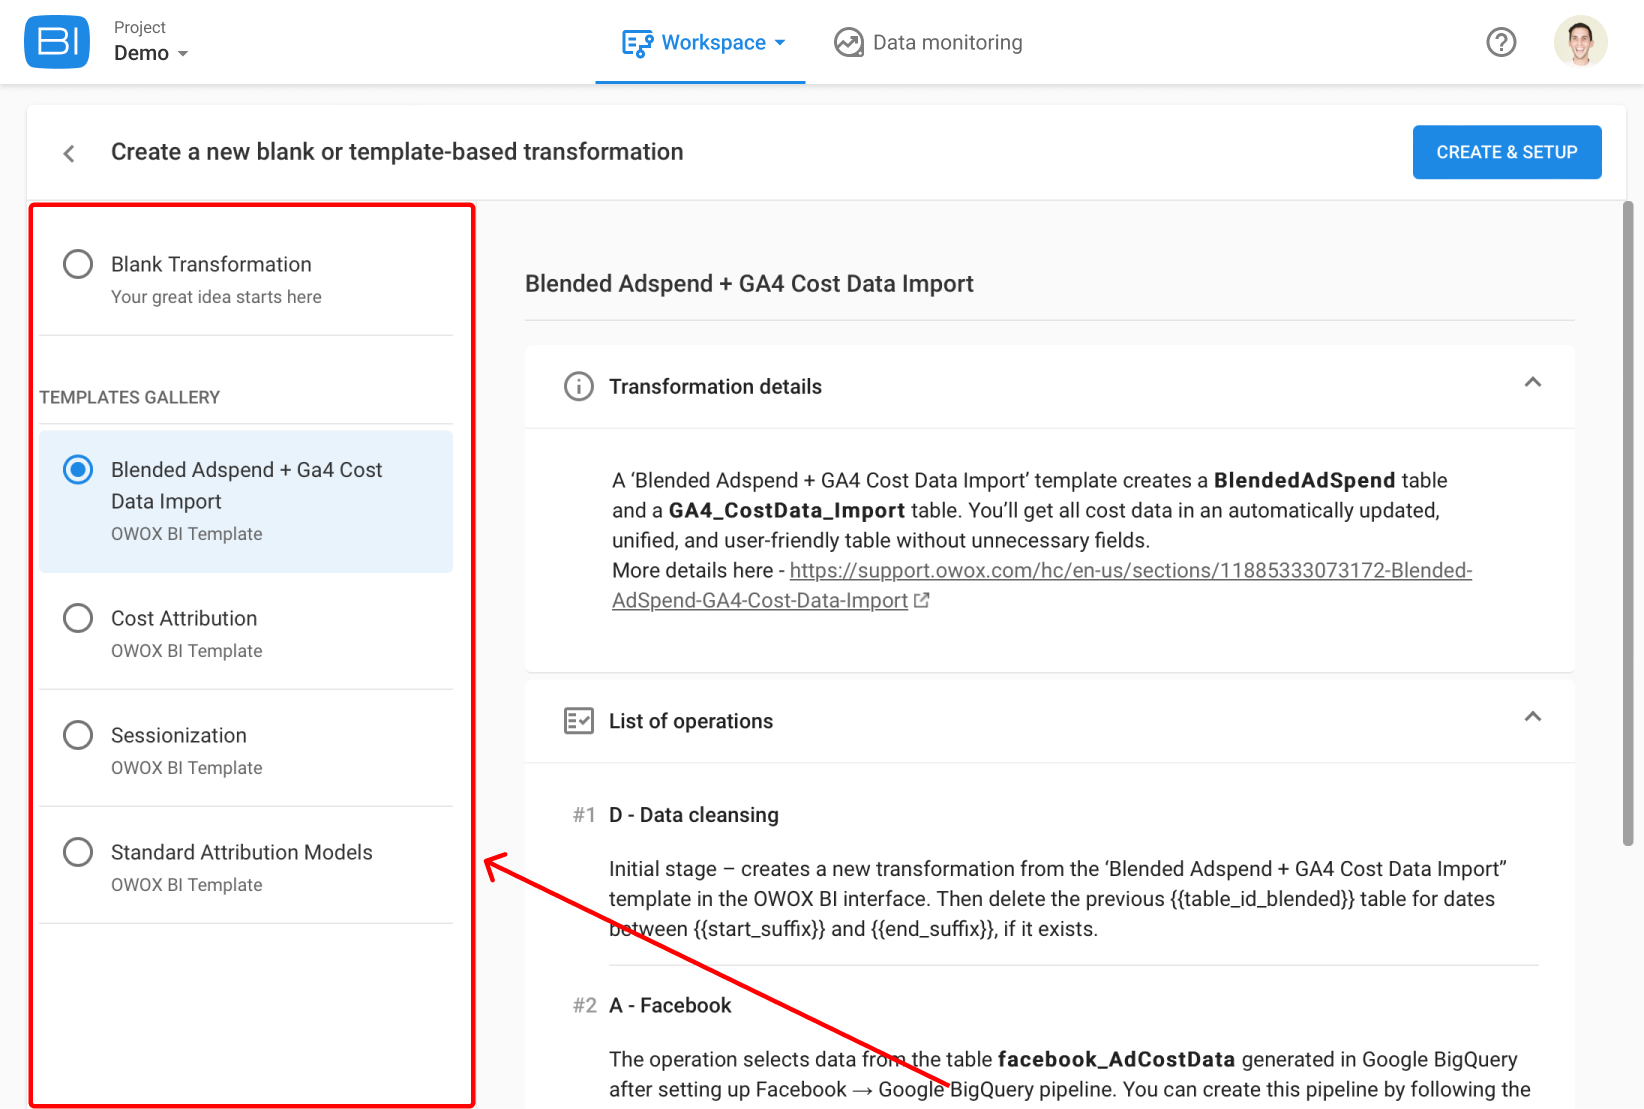Click 'OWOX BI Template' under Sessionization
The image size is (1644, 1109).
click(x=187, y=768)
